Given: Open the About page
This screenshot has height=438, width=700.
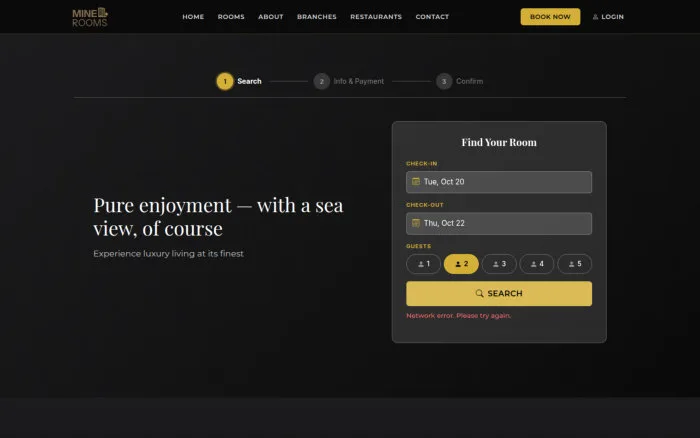Looking at the screenshot, I should coord(271,17).
